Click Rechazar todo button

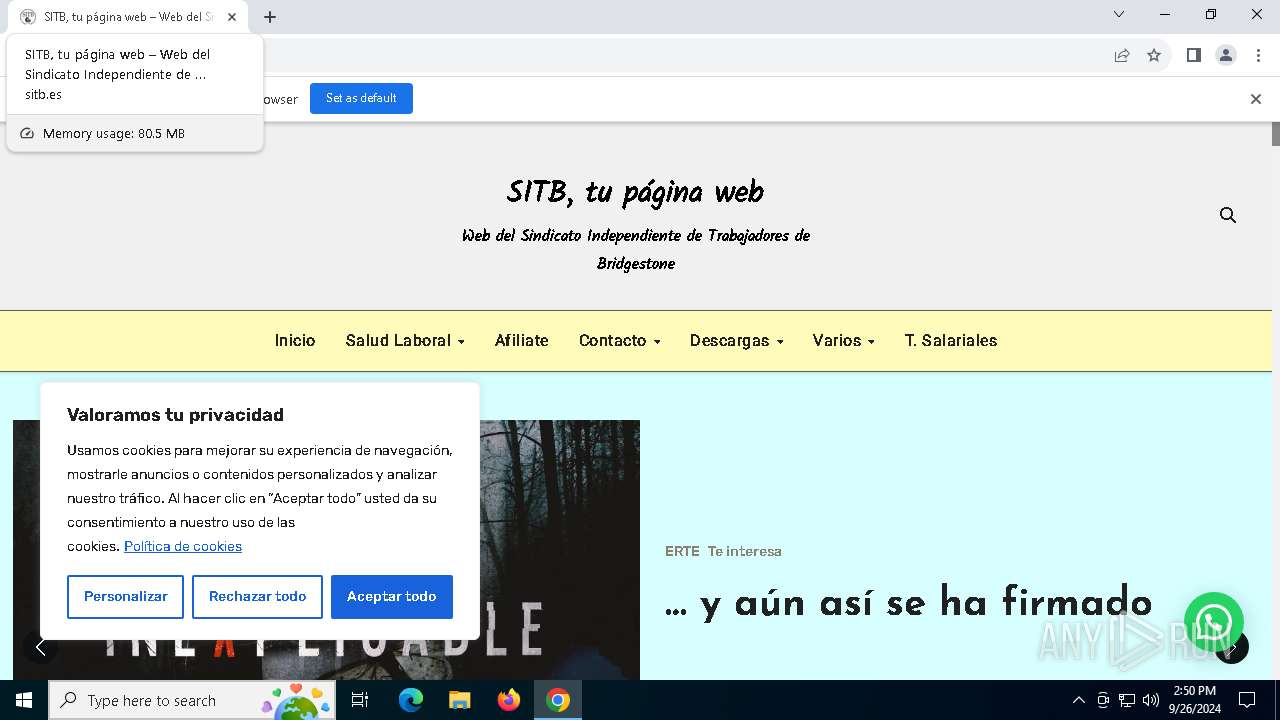257,597
